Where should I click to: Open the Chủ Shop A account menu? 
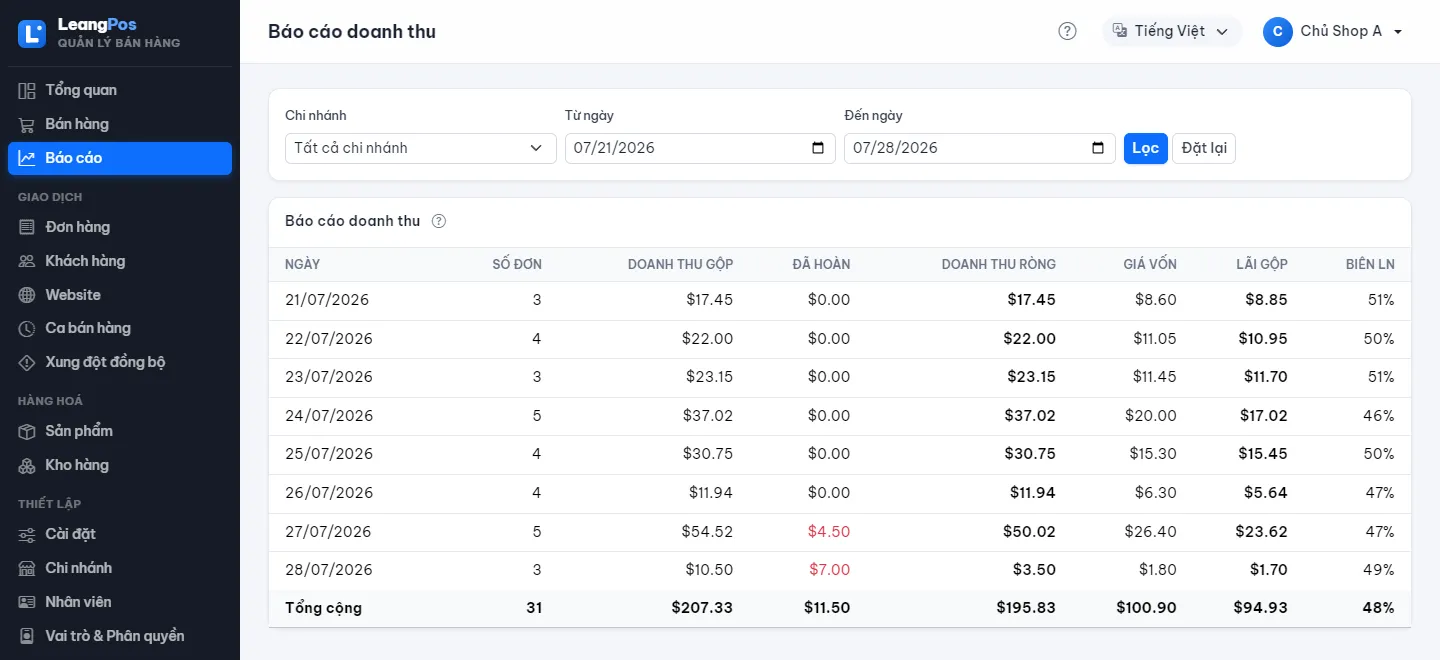click(x=1334, y=31)
